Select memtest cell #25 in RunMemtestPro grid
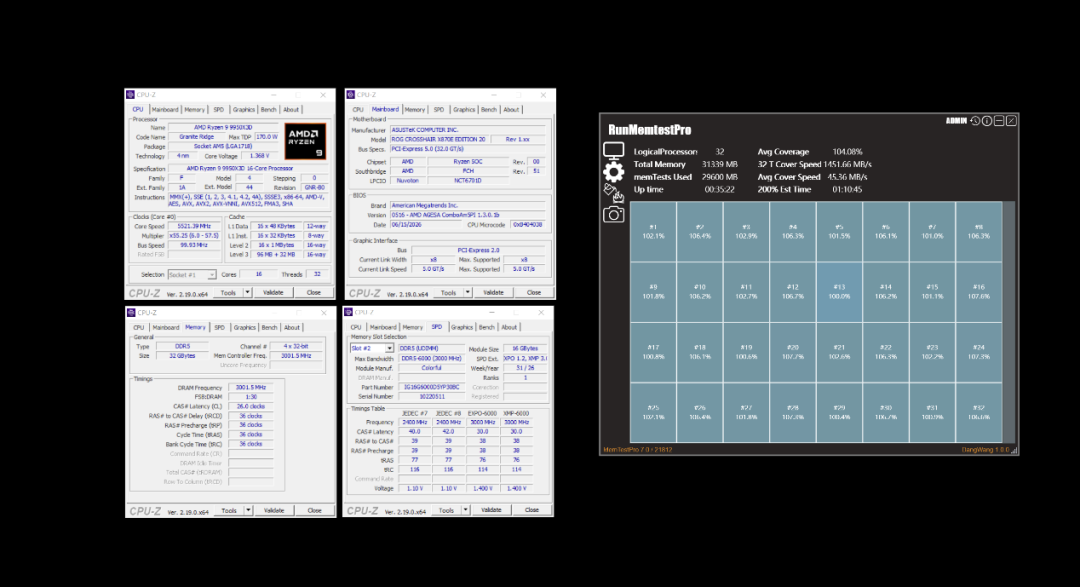Image resolution: width=1080 pixels, height=587 pixels. point(653,413)
